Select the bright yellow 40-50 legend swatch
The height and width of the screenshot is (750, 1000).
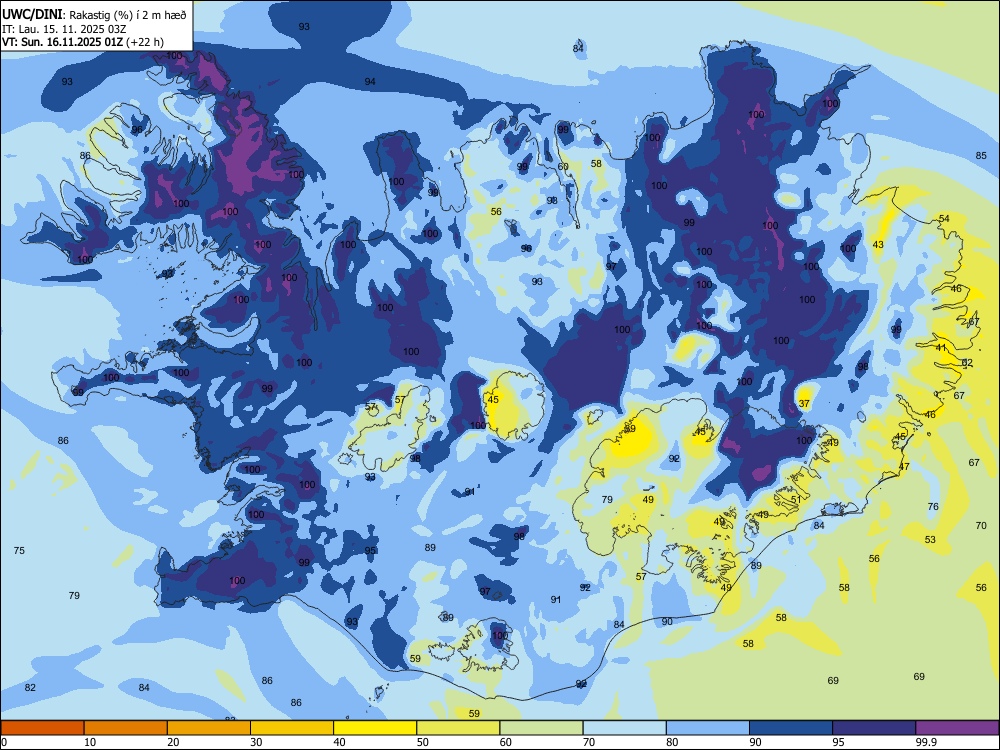[375, 728]
